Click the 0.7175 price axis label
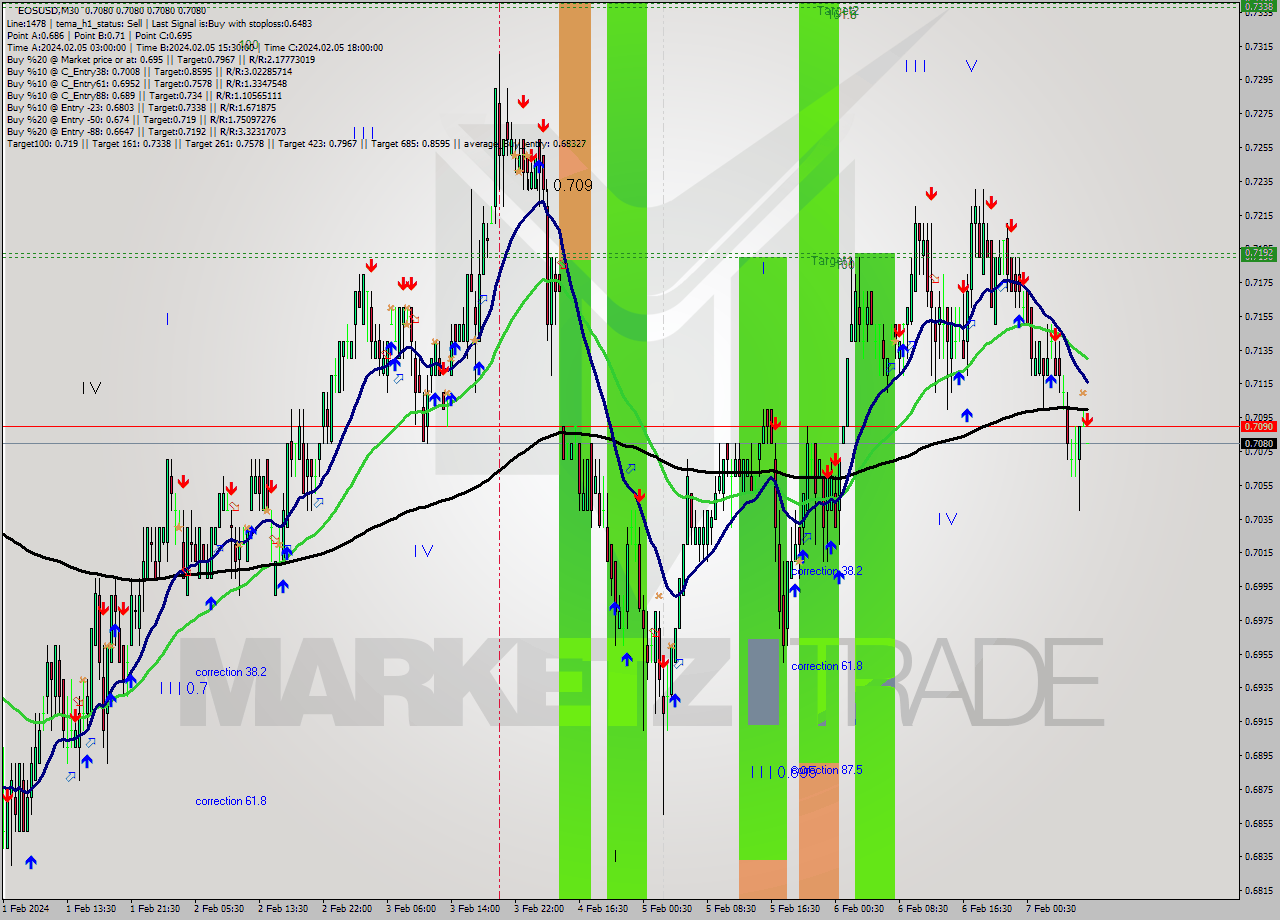The image size is (1280, 920). [1258, 283]
